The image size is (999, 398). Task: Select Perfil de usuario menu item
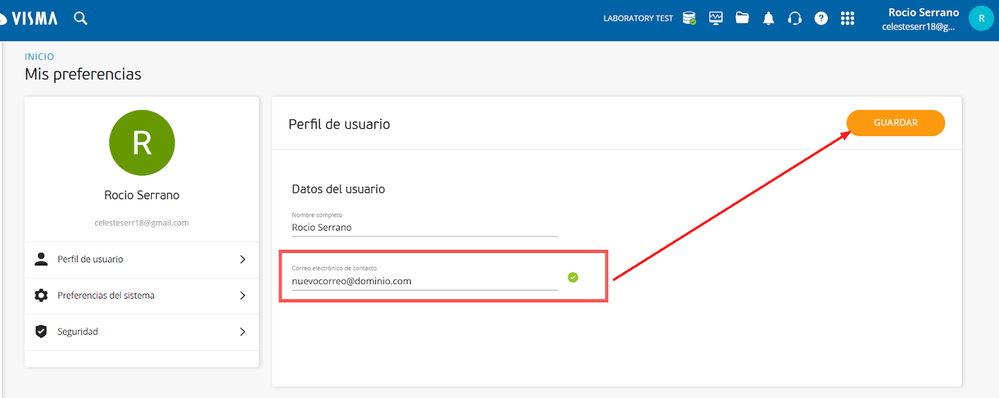click(x=142, y=259)
